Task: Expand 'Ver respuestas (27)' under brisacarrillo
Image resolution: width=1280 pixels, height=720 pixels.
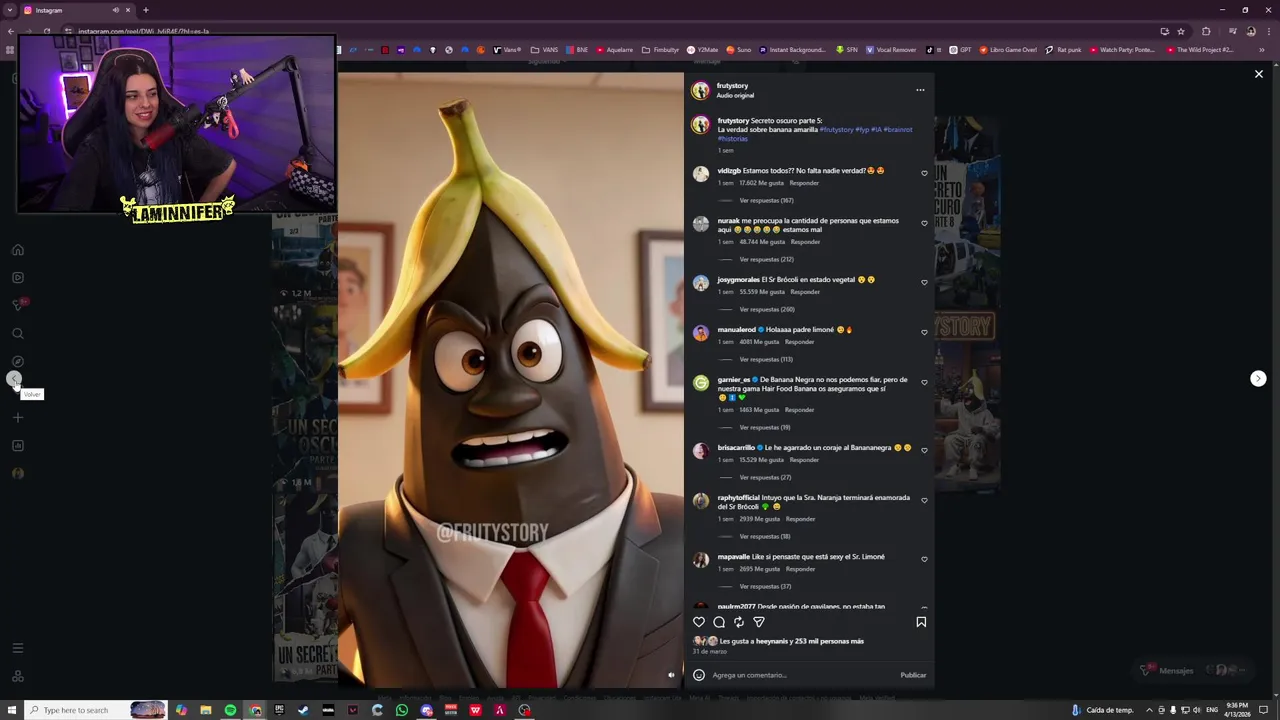Action: point(765,477)
